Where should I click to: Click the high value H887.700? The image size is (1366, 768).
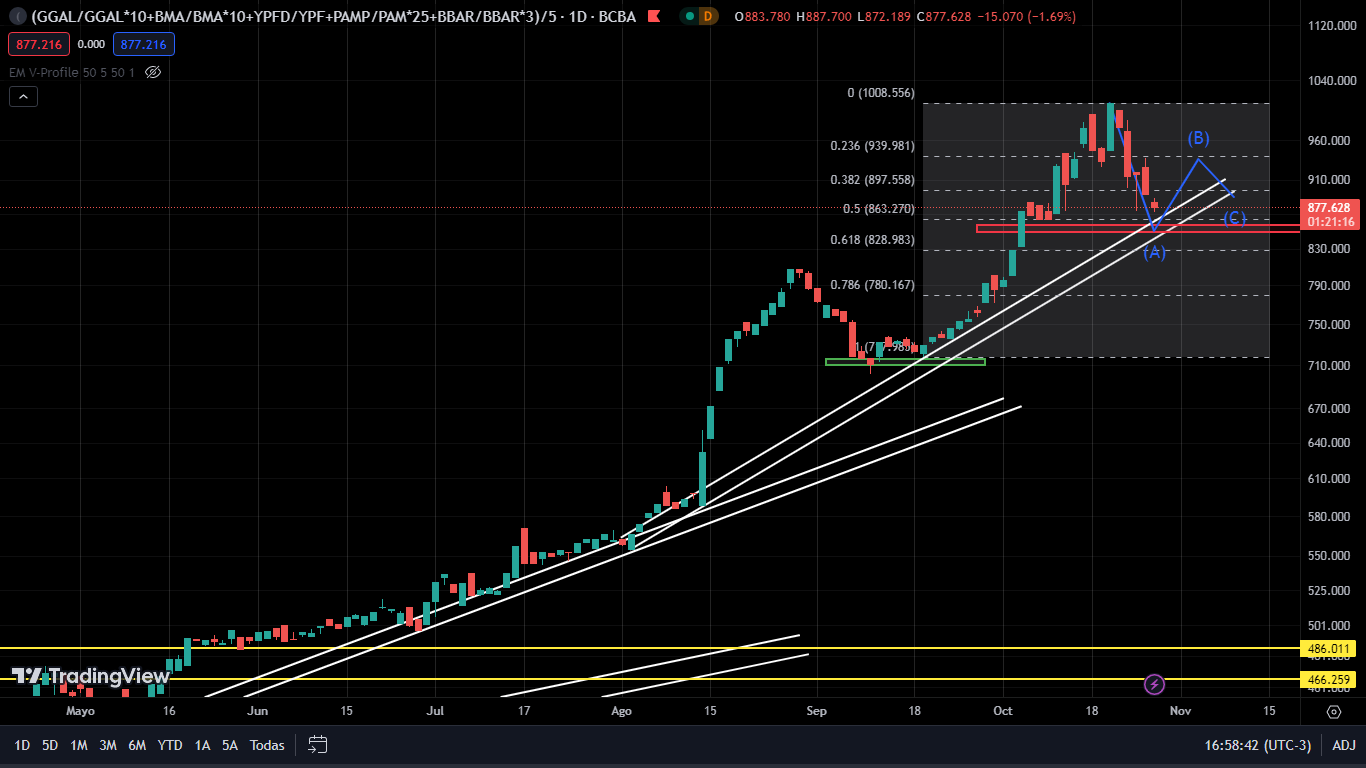tap(824, 16)
